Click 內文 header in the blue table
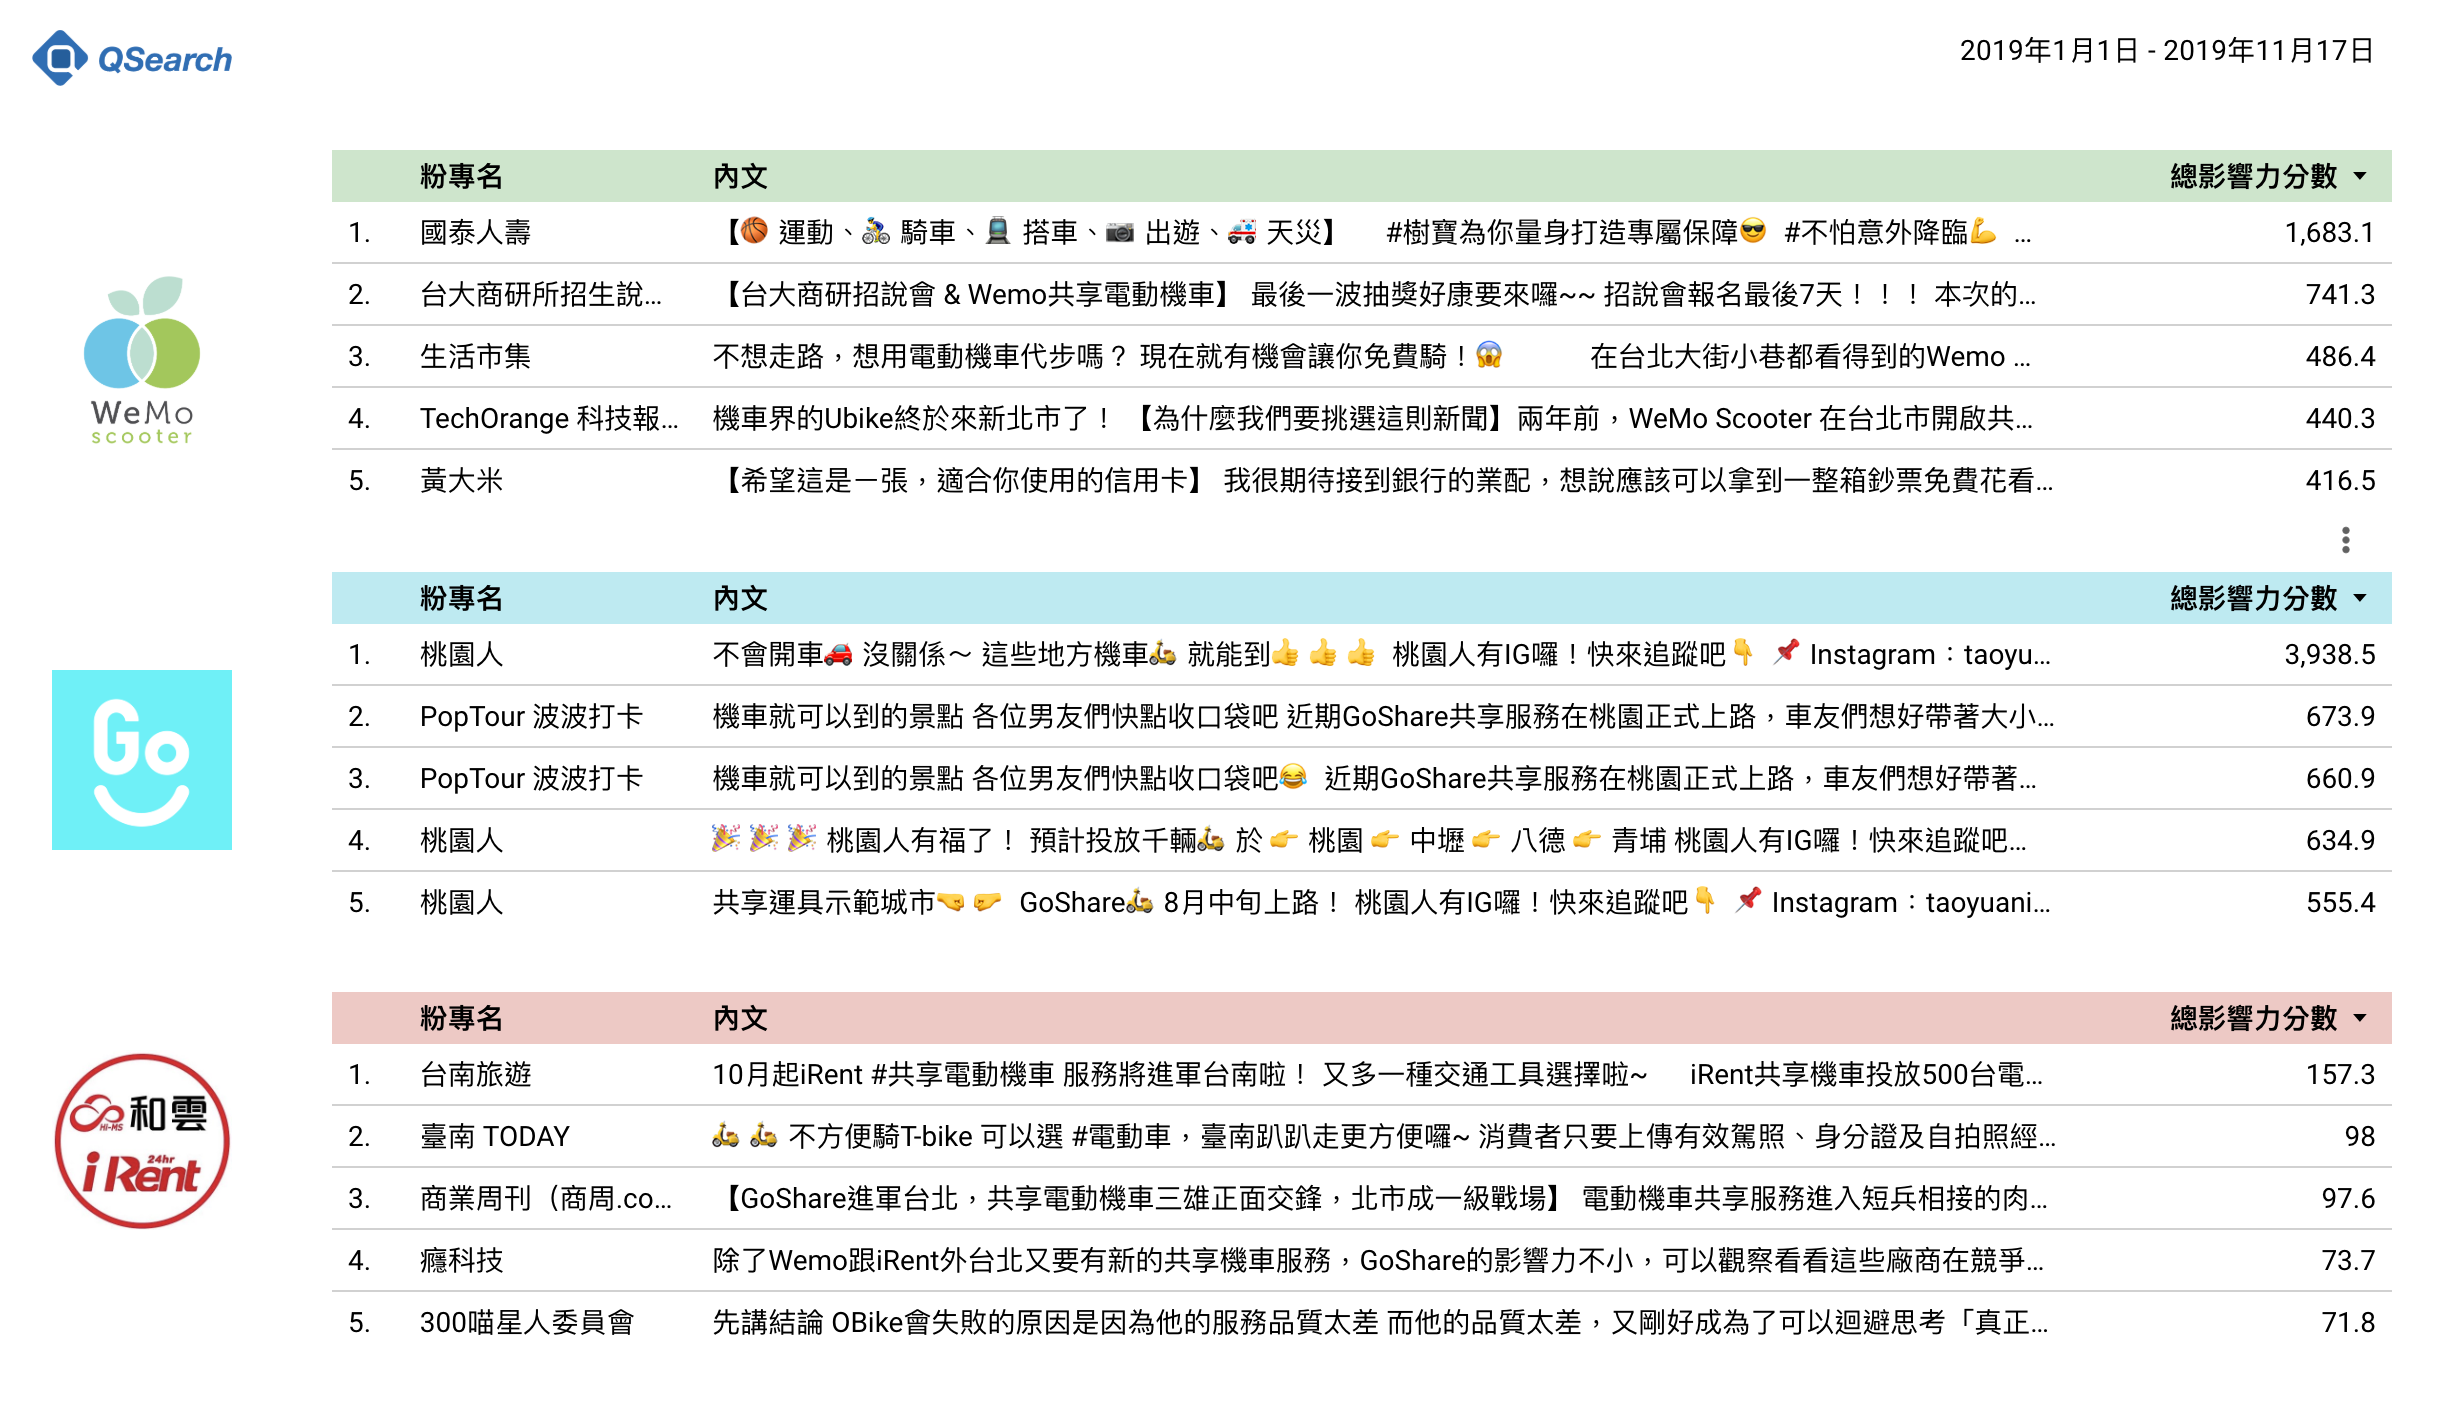Image resolution: width=2438 pixels, height=1404 pixels. (740, 599)
